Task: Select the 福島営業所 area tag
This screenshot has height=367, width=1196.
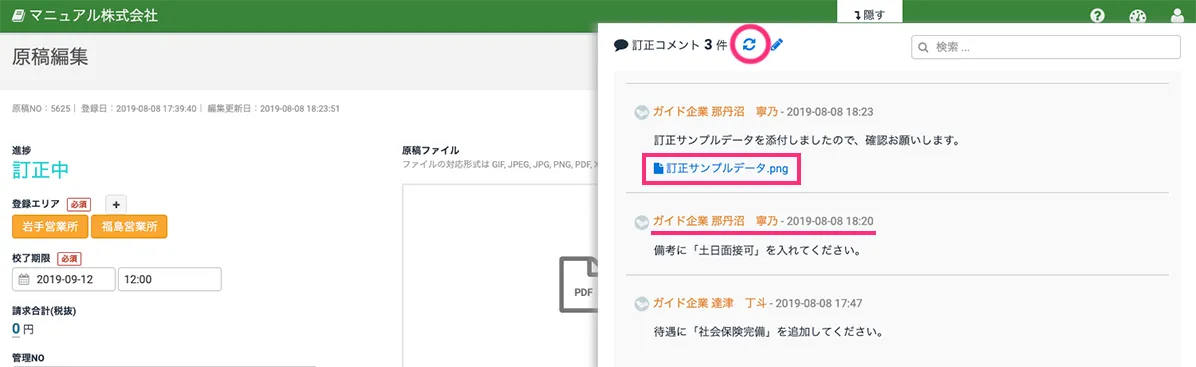Action: [129, 227]
